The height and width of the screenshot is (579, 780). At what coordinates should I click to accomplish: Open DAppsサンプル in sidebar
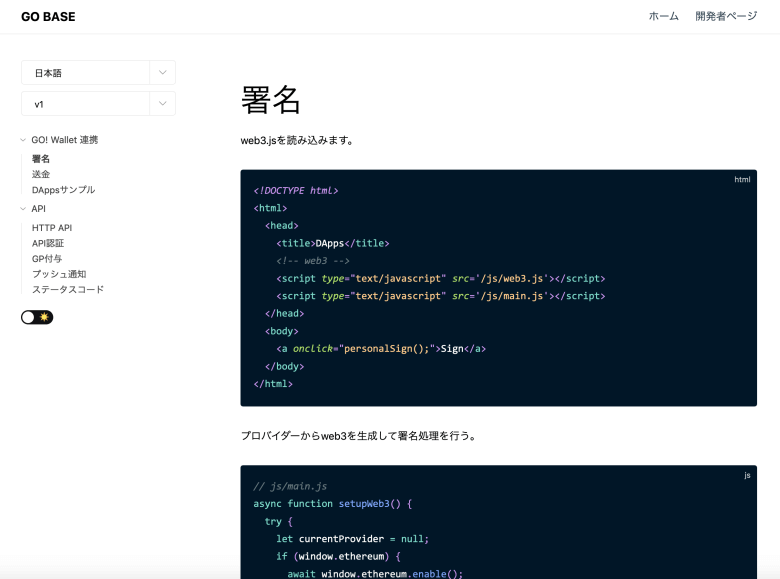(63, 190)
